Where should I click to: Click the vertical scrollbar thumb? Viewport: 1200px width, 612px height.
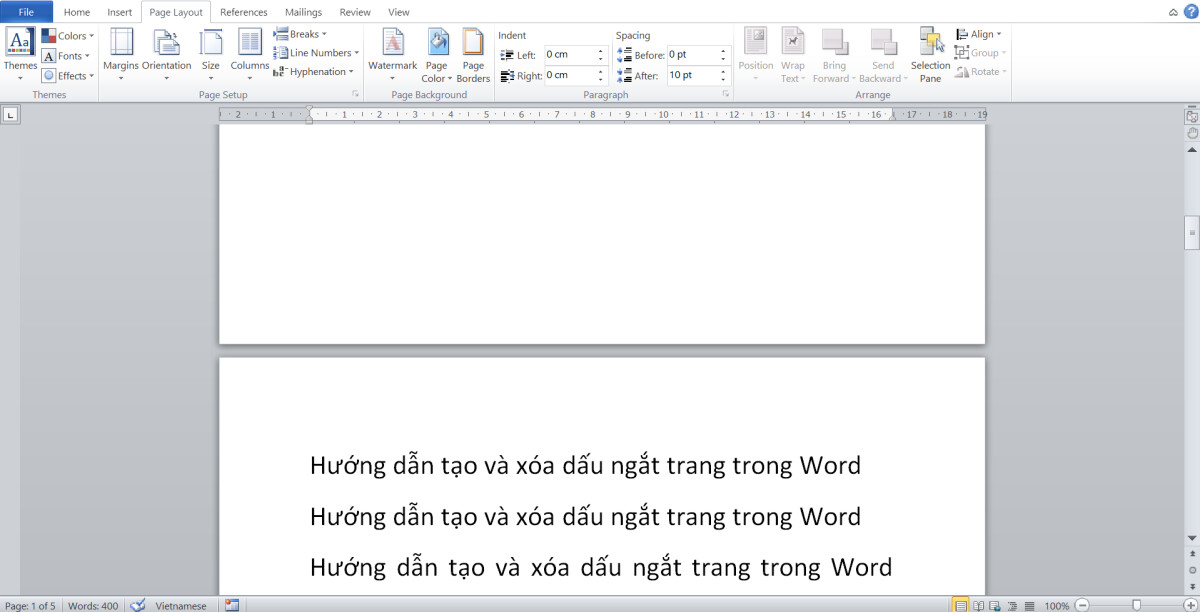(1192, 232)
